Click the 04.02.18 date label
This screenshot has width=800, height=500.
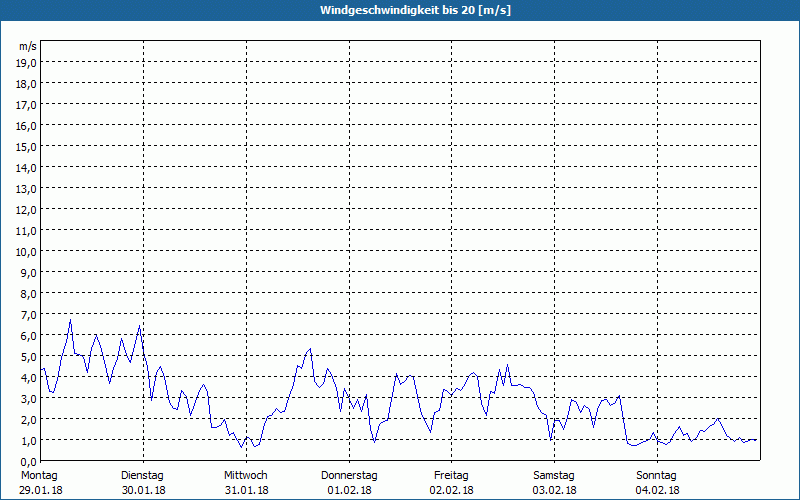[x=656, y=490]
